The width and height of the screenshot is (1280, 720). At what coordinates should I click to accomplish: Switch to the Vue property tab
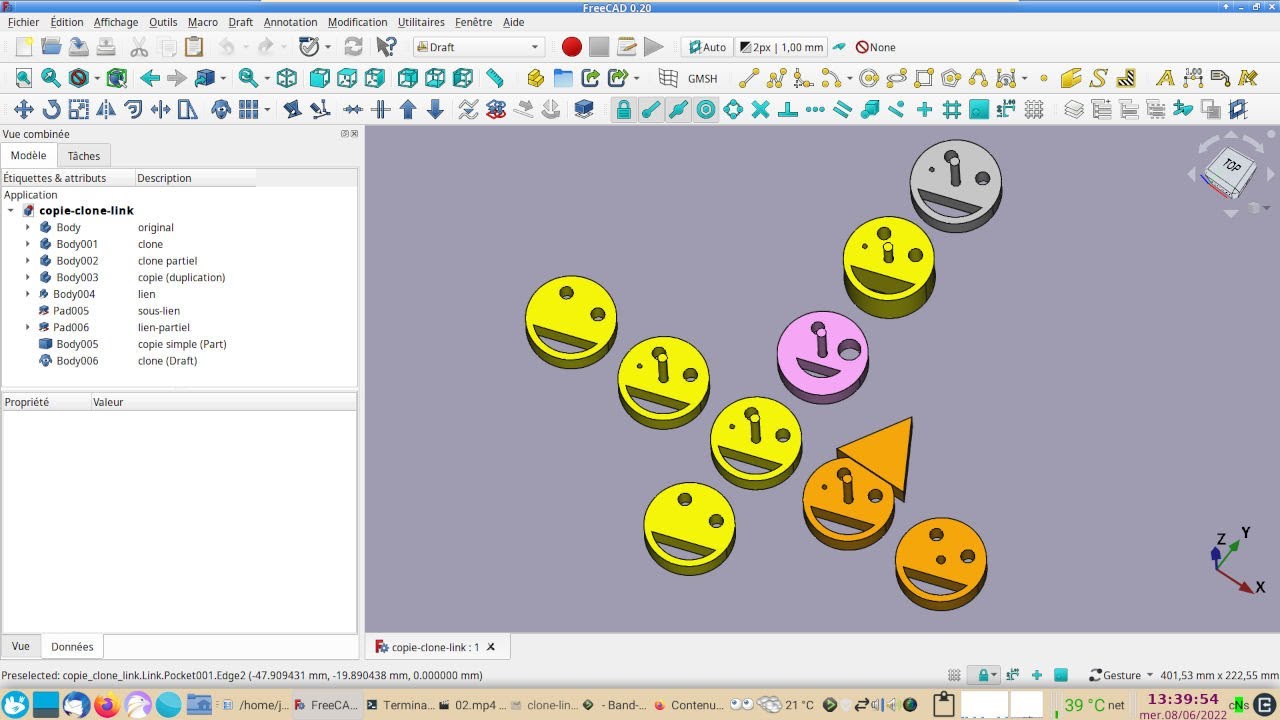pyautogui.click(x=21, y=647)
